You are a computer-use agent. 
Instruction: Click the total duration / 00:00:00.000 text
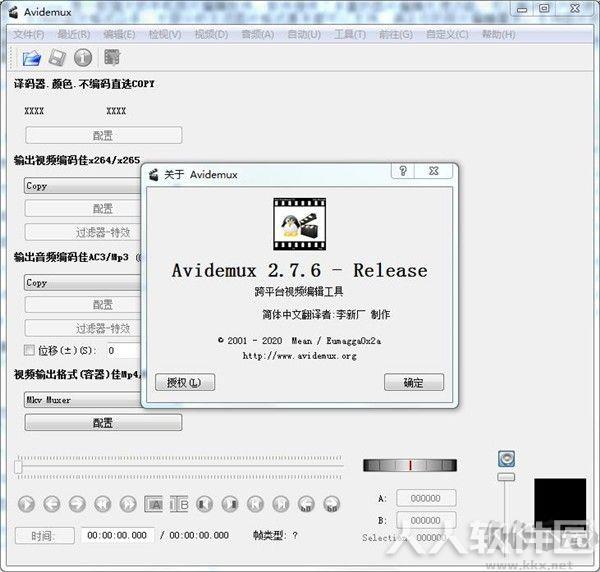[x=194, y=535]
